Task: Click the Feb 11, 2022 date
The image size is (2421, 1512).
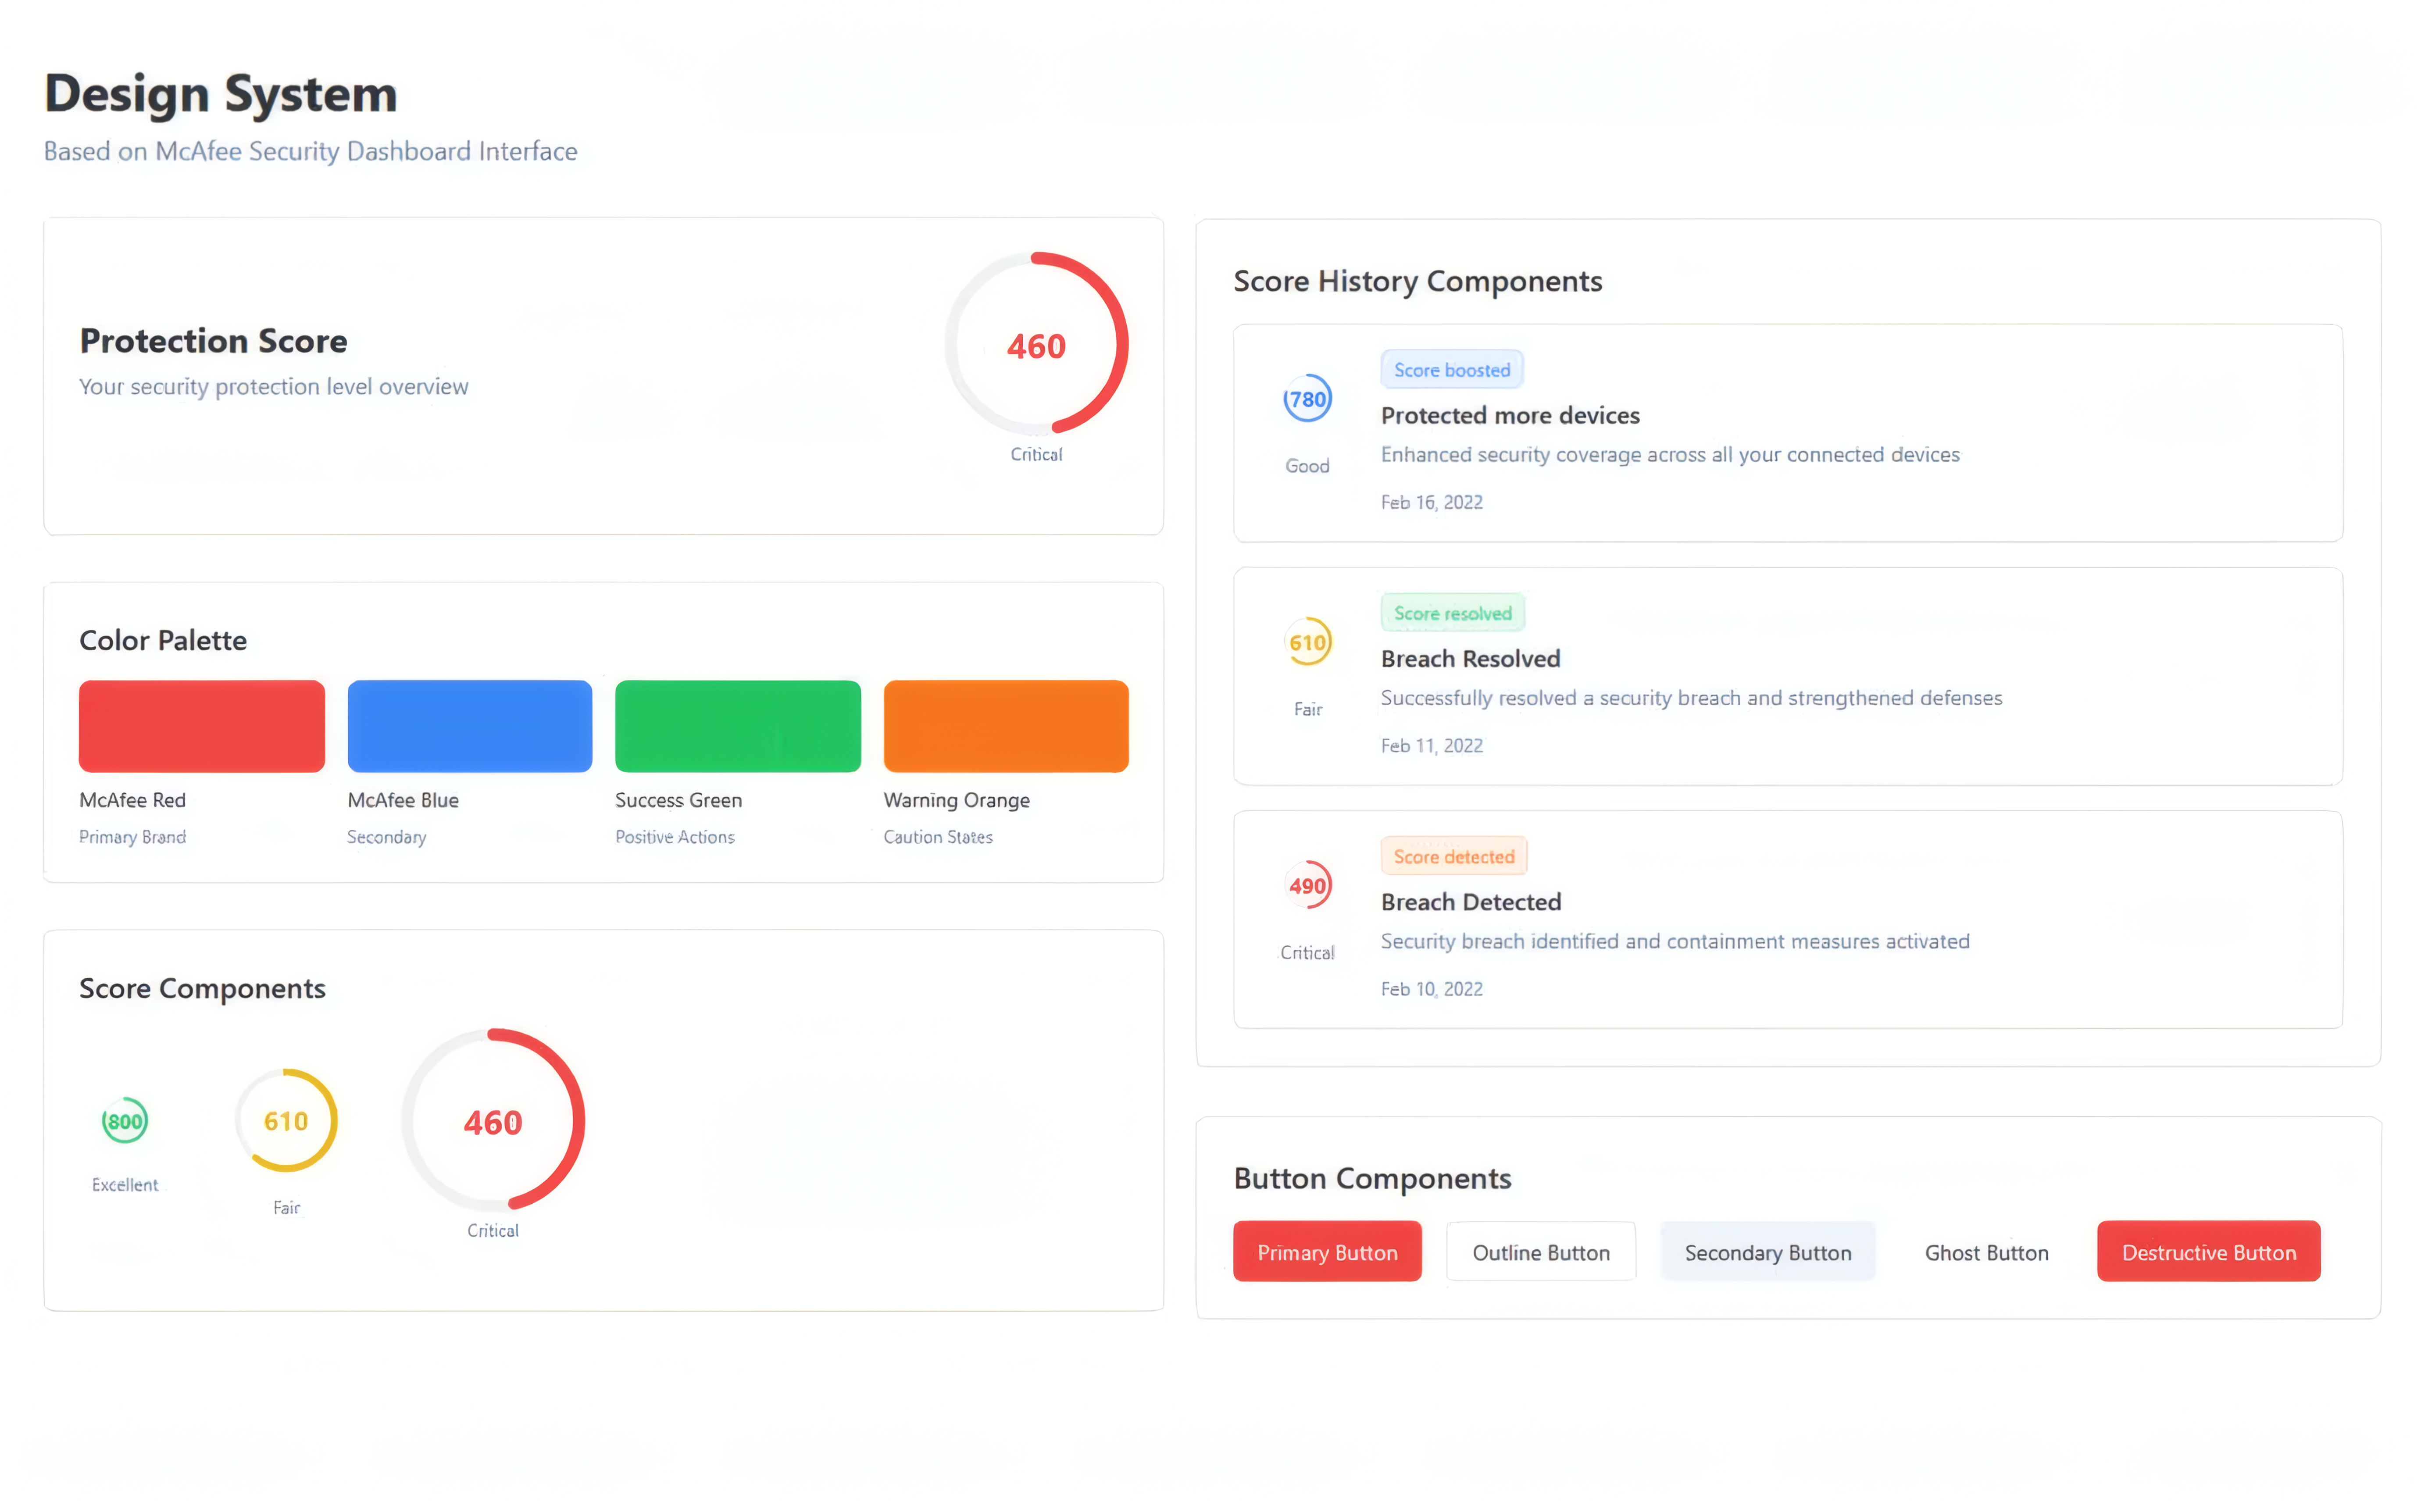Action: click(x=1431, y=745)
